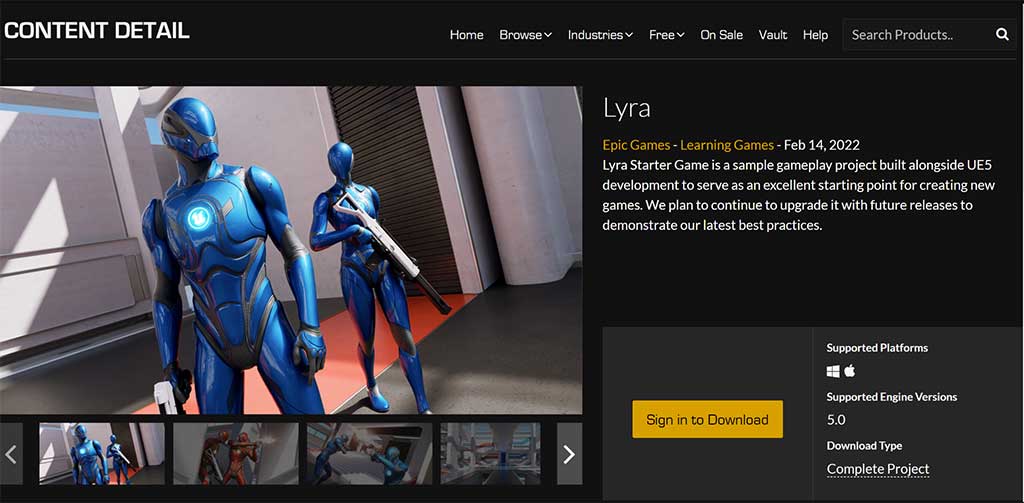Viewport: 1024px width, 503px height.
Task: Show next thumbnails with right arrow
Action: pos(569,454)
